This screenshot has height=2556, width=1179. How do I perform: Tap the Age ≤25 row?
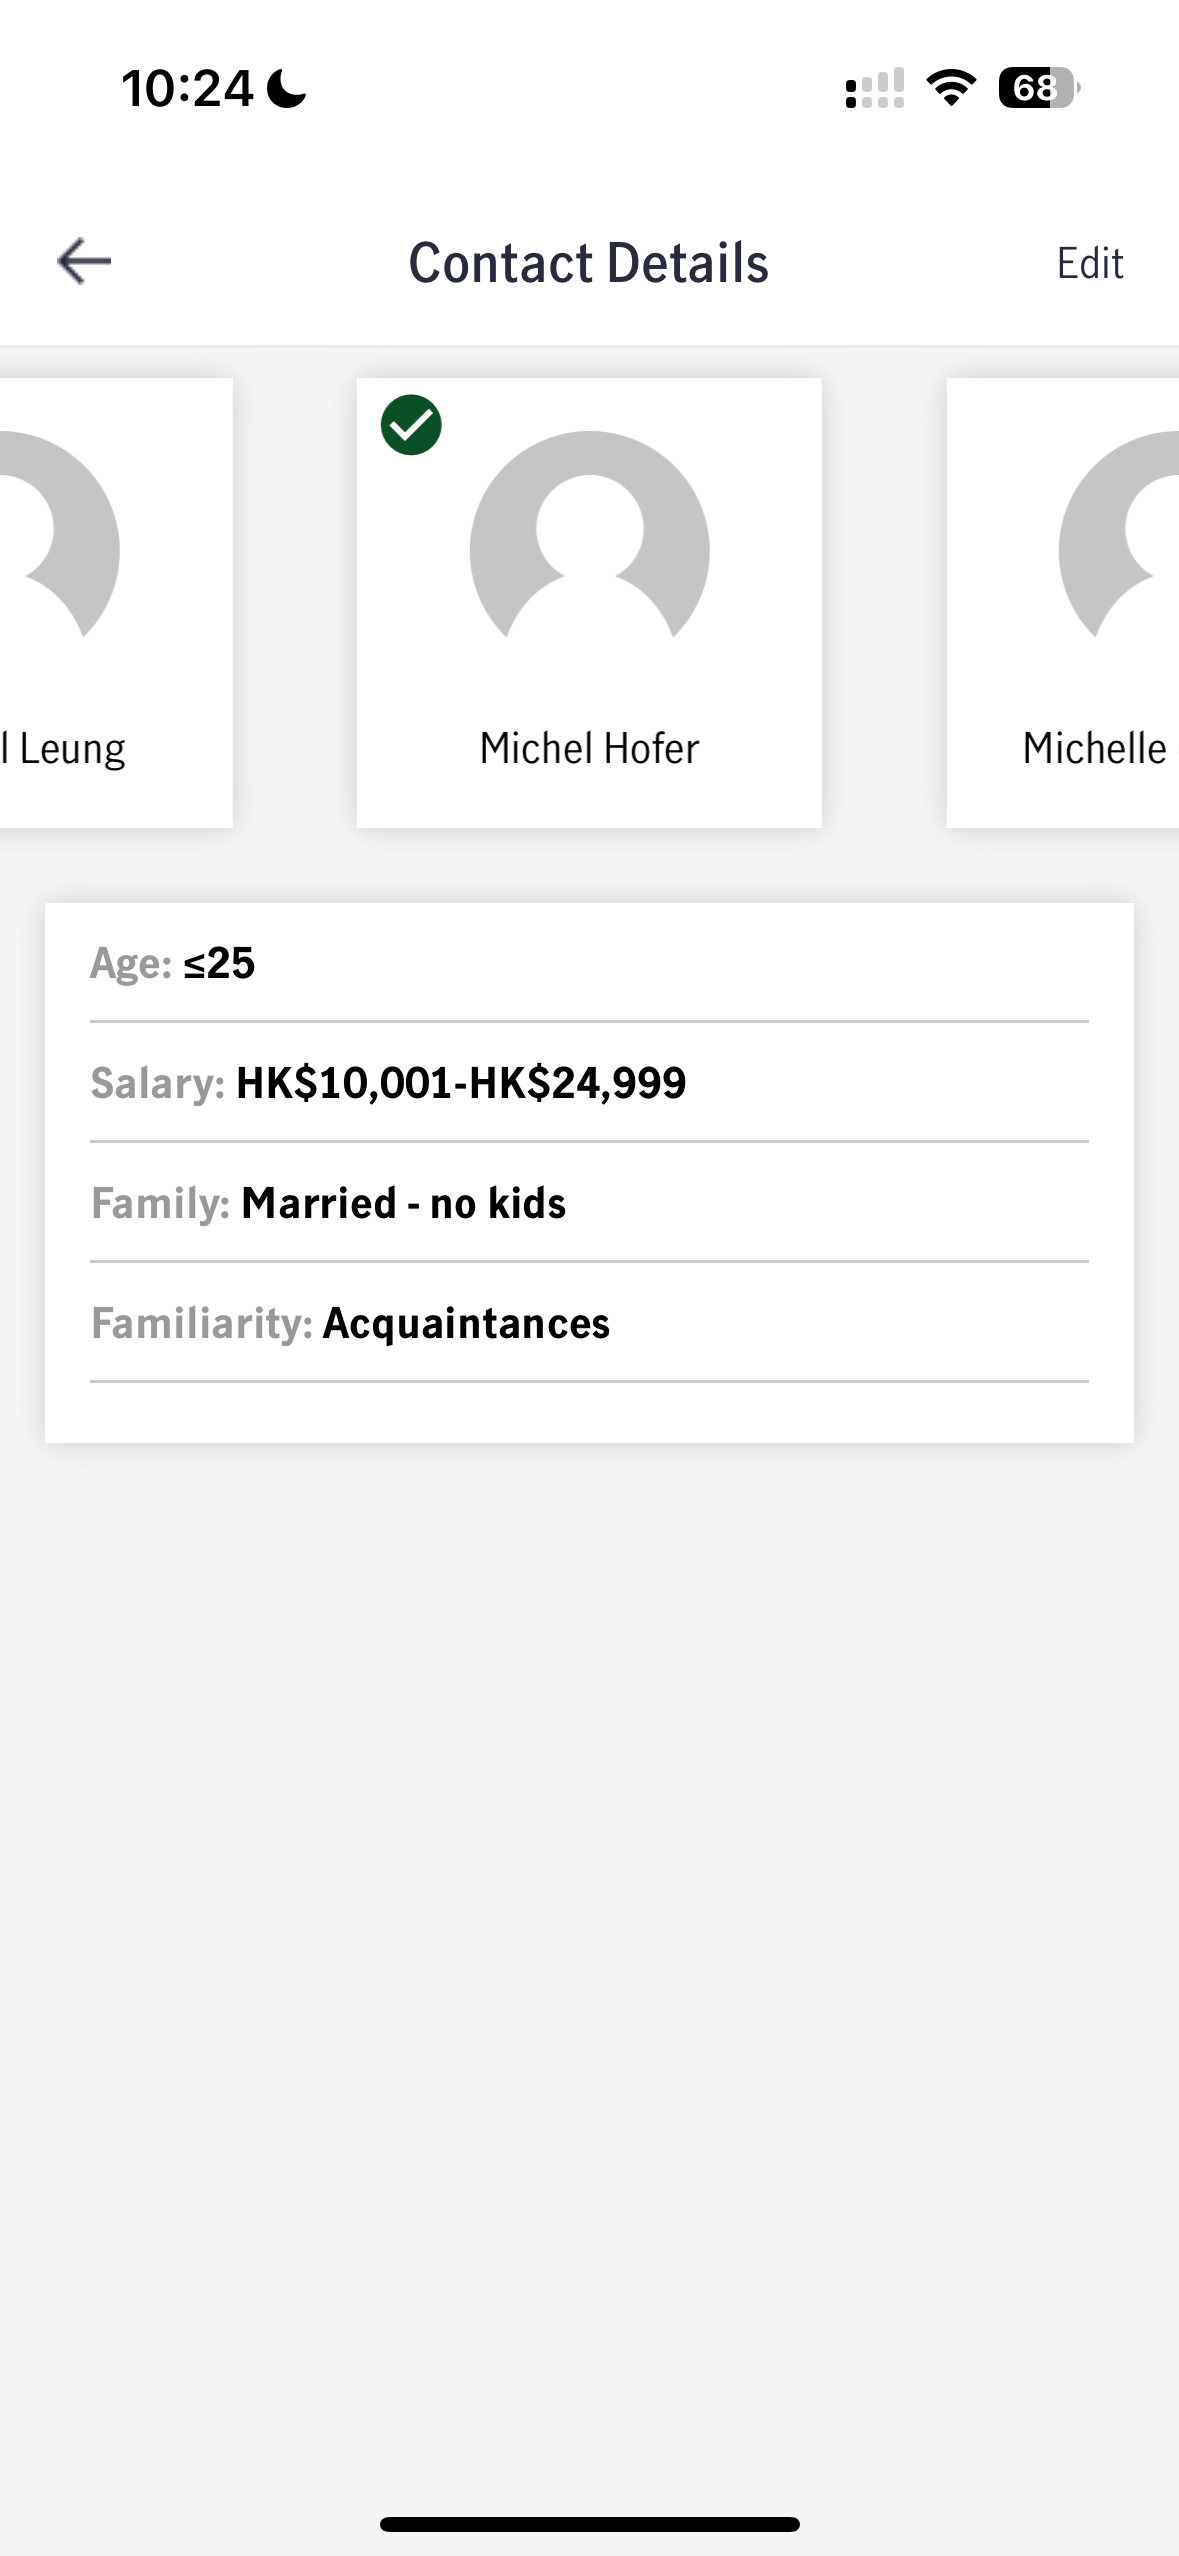(589, 963)
